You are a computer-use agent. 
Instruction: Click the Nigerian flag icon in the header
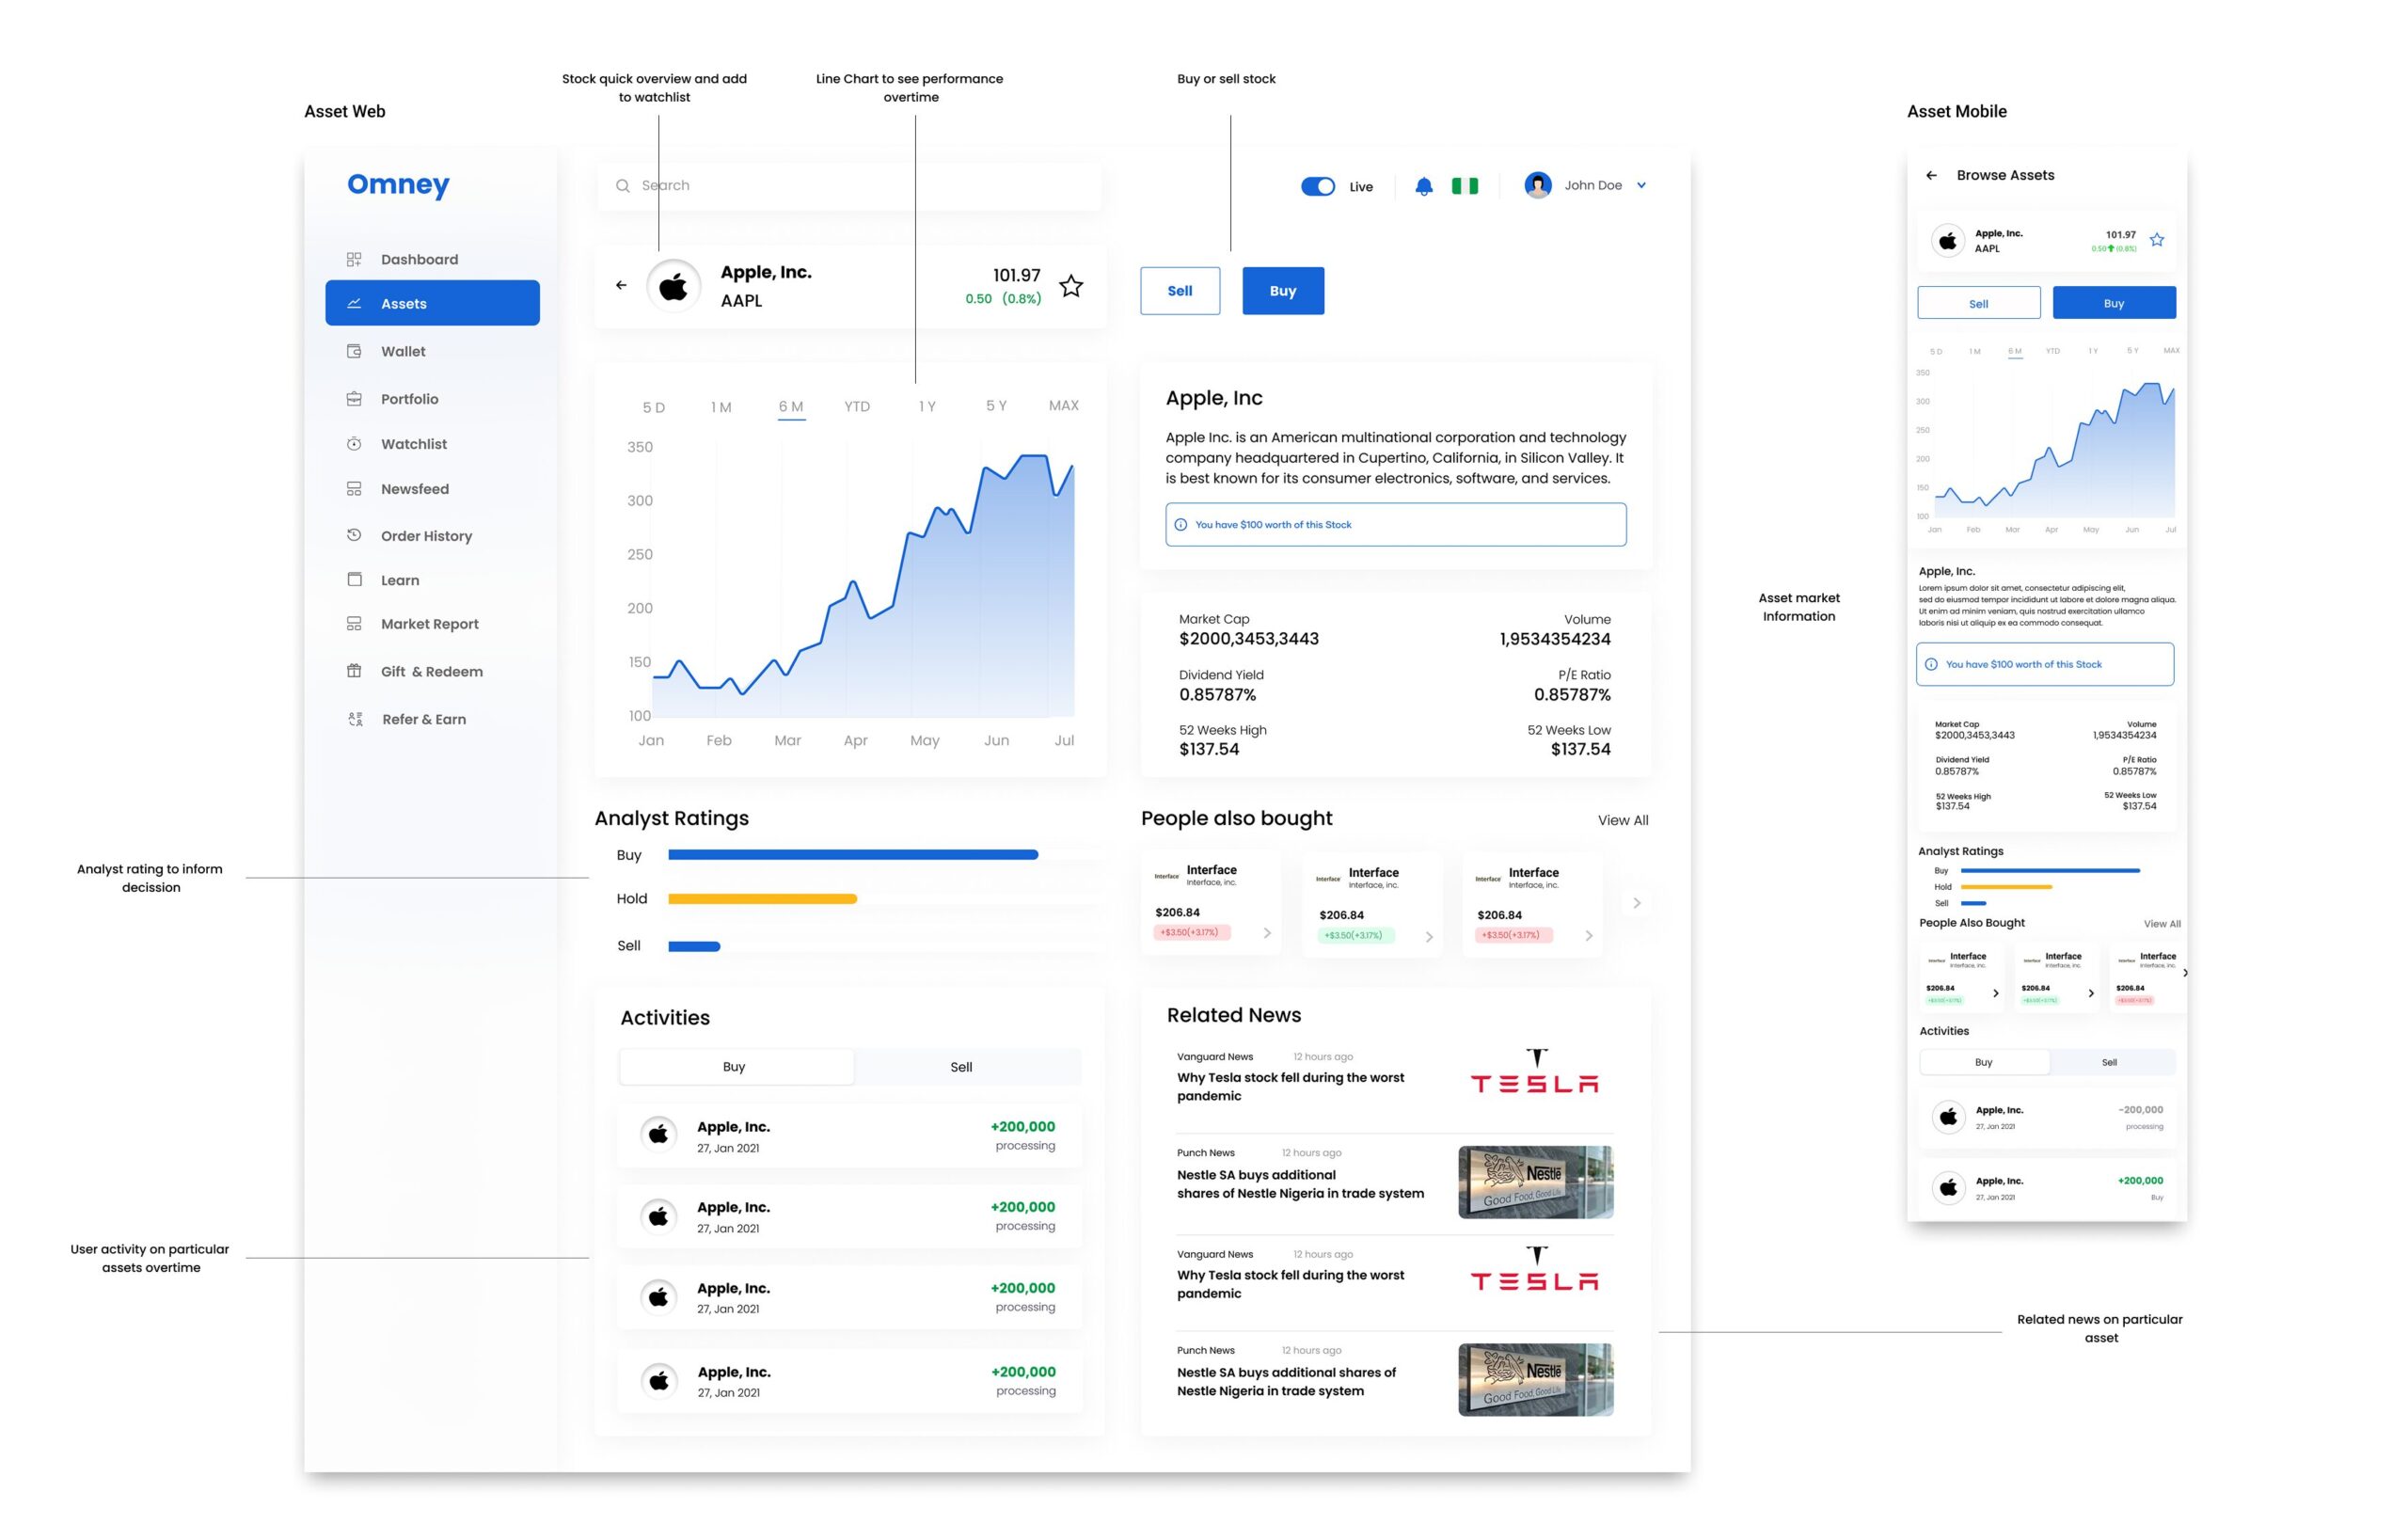point(1465,186)
